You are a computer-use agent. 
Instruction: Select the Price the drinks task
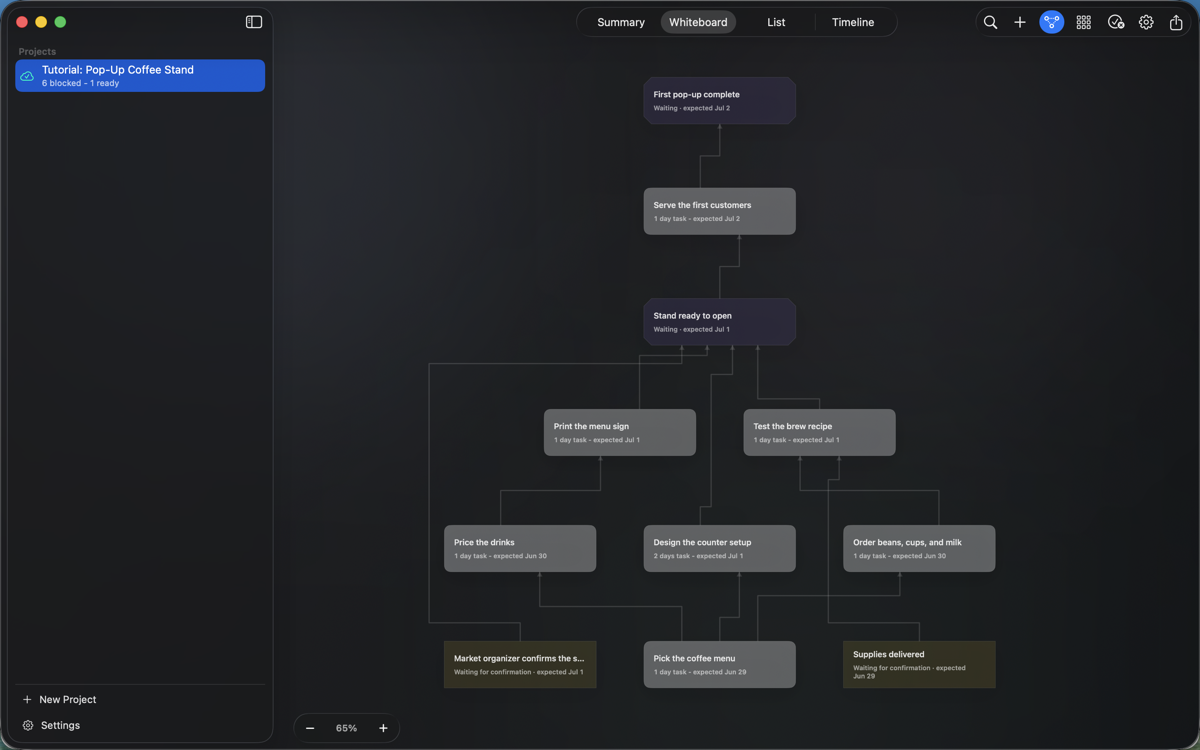(x=520, y=548)
